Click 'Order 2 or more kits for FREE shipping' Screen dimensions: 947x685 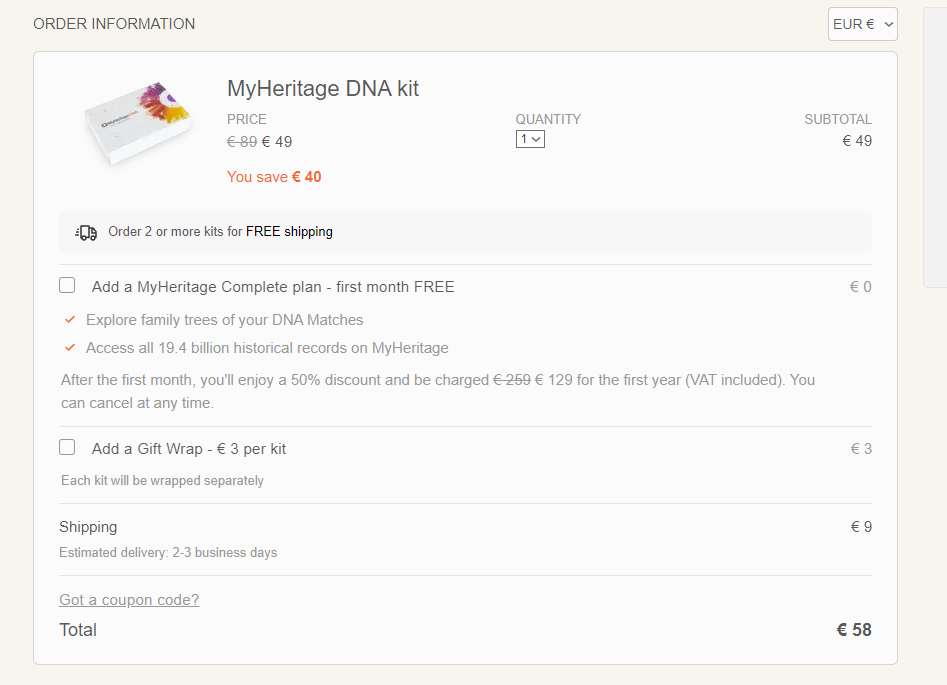click(220, 232)
